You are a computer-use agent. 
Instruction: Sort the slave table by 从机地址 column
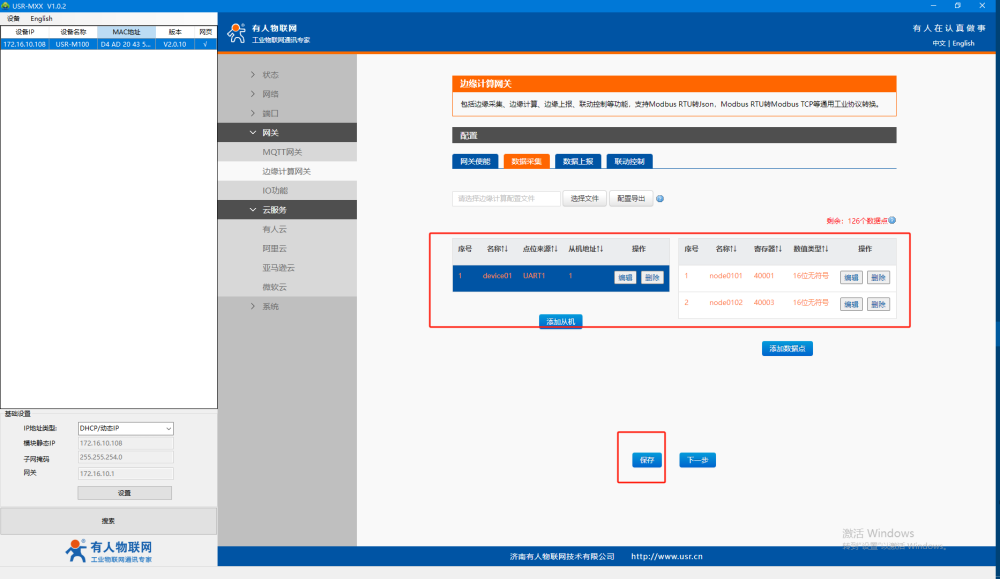tap(585, 248)
